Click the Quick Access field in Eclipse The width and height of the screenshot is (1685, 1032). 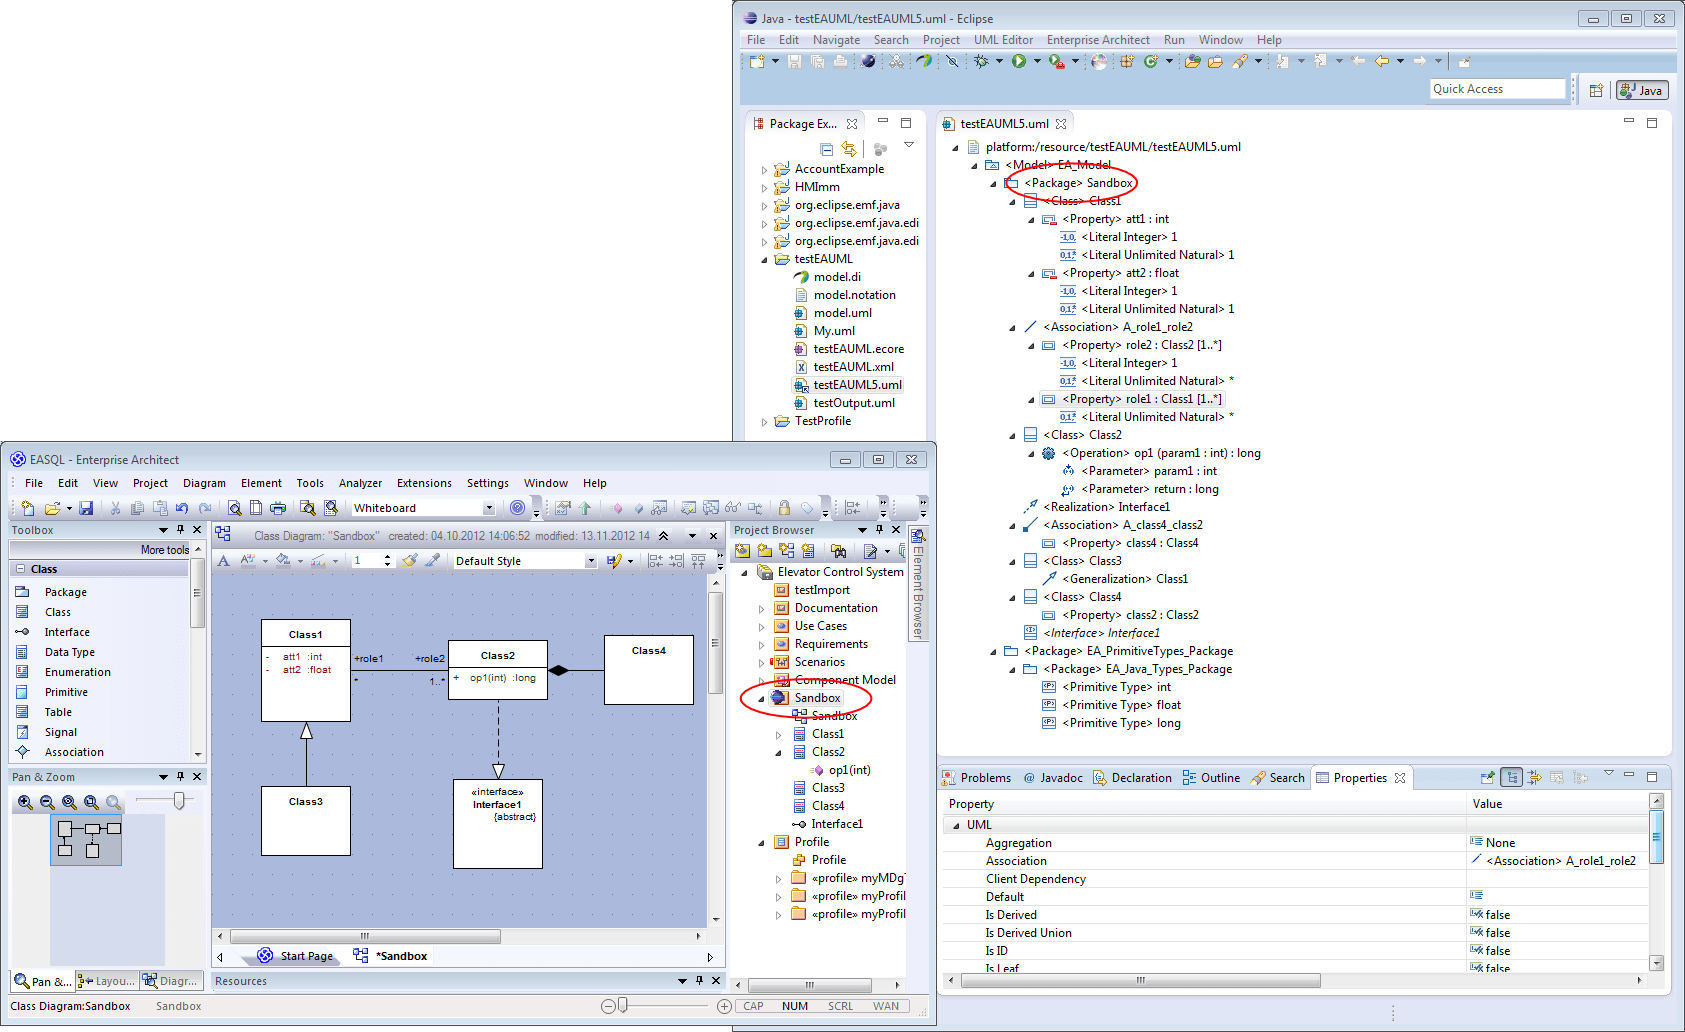pyautogui.click(x=1497, y=89)
